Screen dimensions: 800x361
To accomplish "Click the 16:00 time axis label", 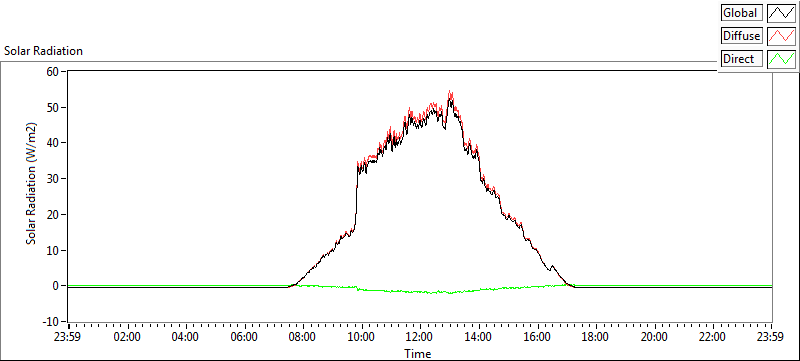I will [537, 337].
